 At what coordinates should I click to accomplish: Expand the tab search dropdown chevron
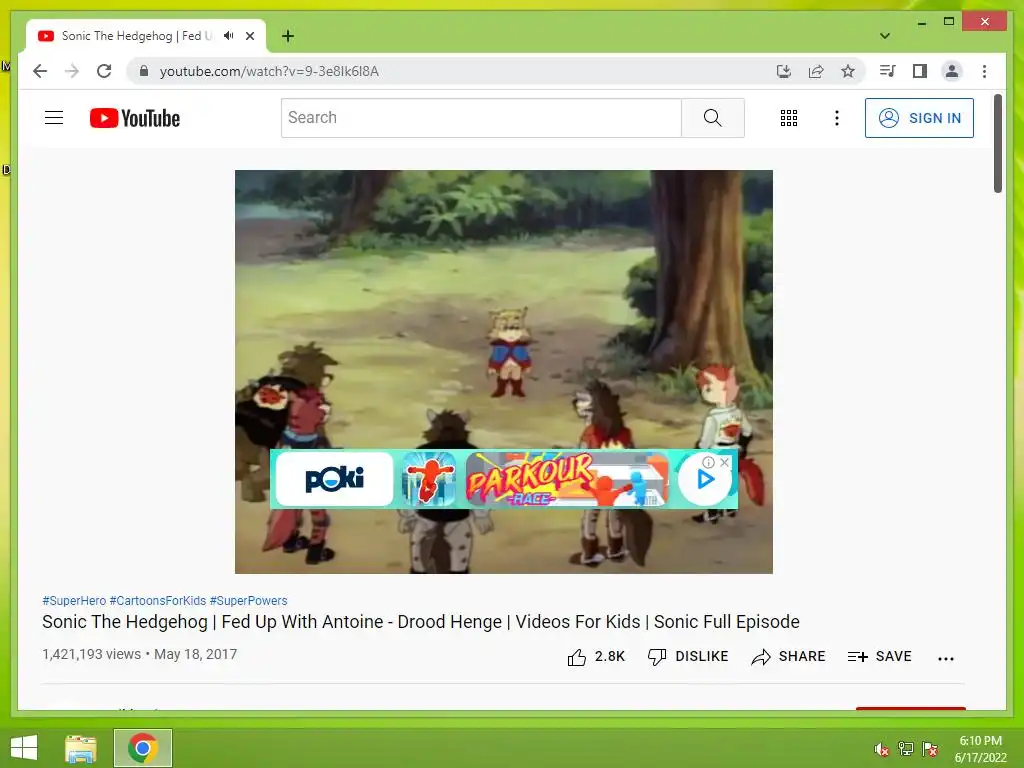click(885, 36)
